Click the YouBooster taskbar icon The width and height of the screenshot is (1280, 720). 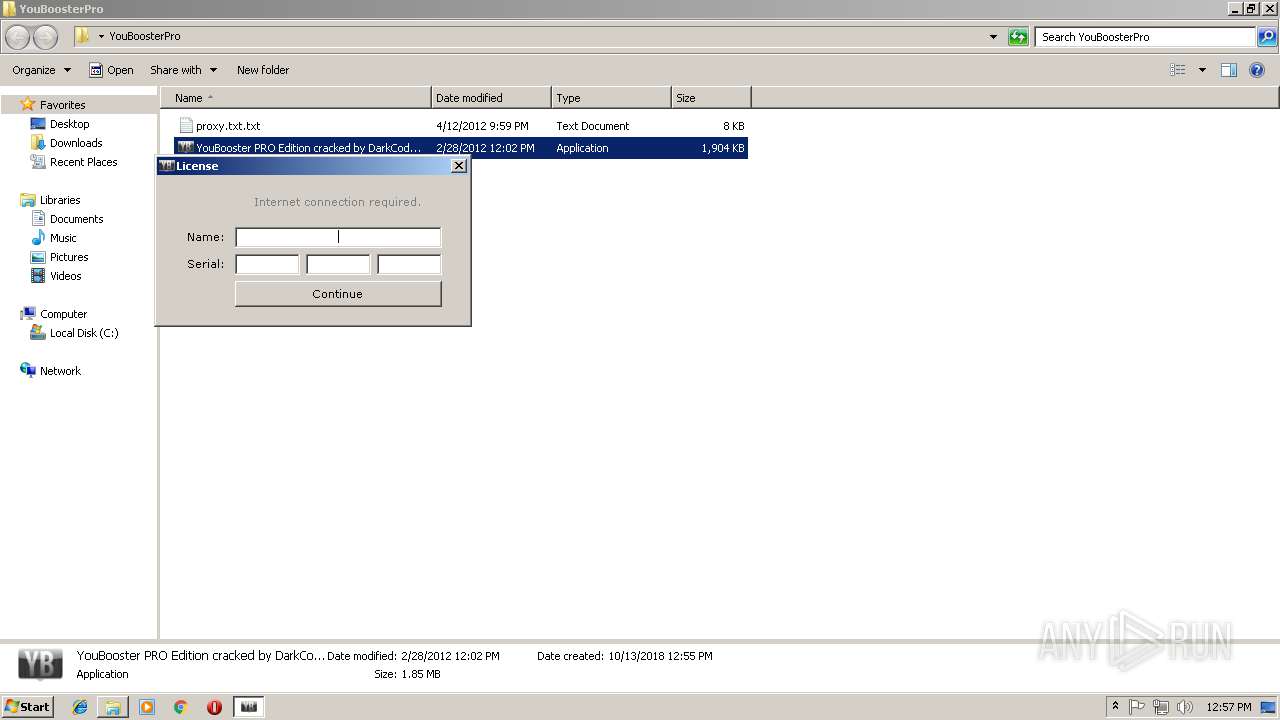(249, 707)
